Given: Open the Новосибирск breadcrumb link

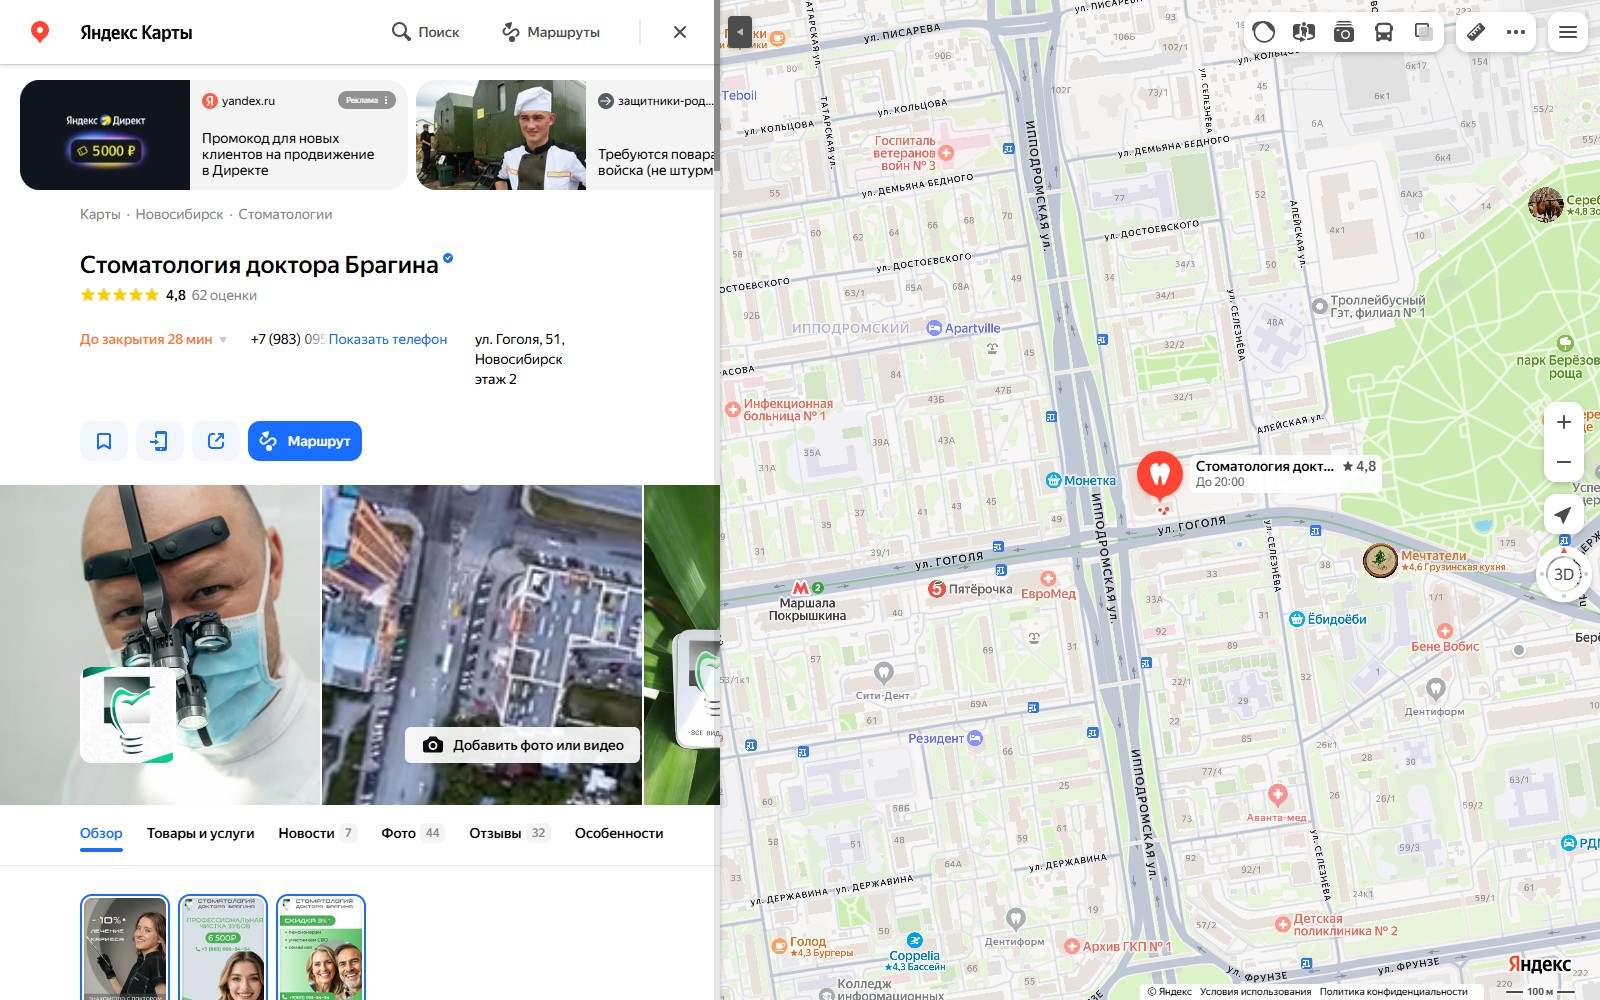Looking at the screenshot, I should (179, 214).
